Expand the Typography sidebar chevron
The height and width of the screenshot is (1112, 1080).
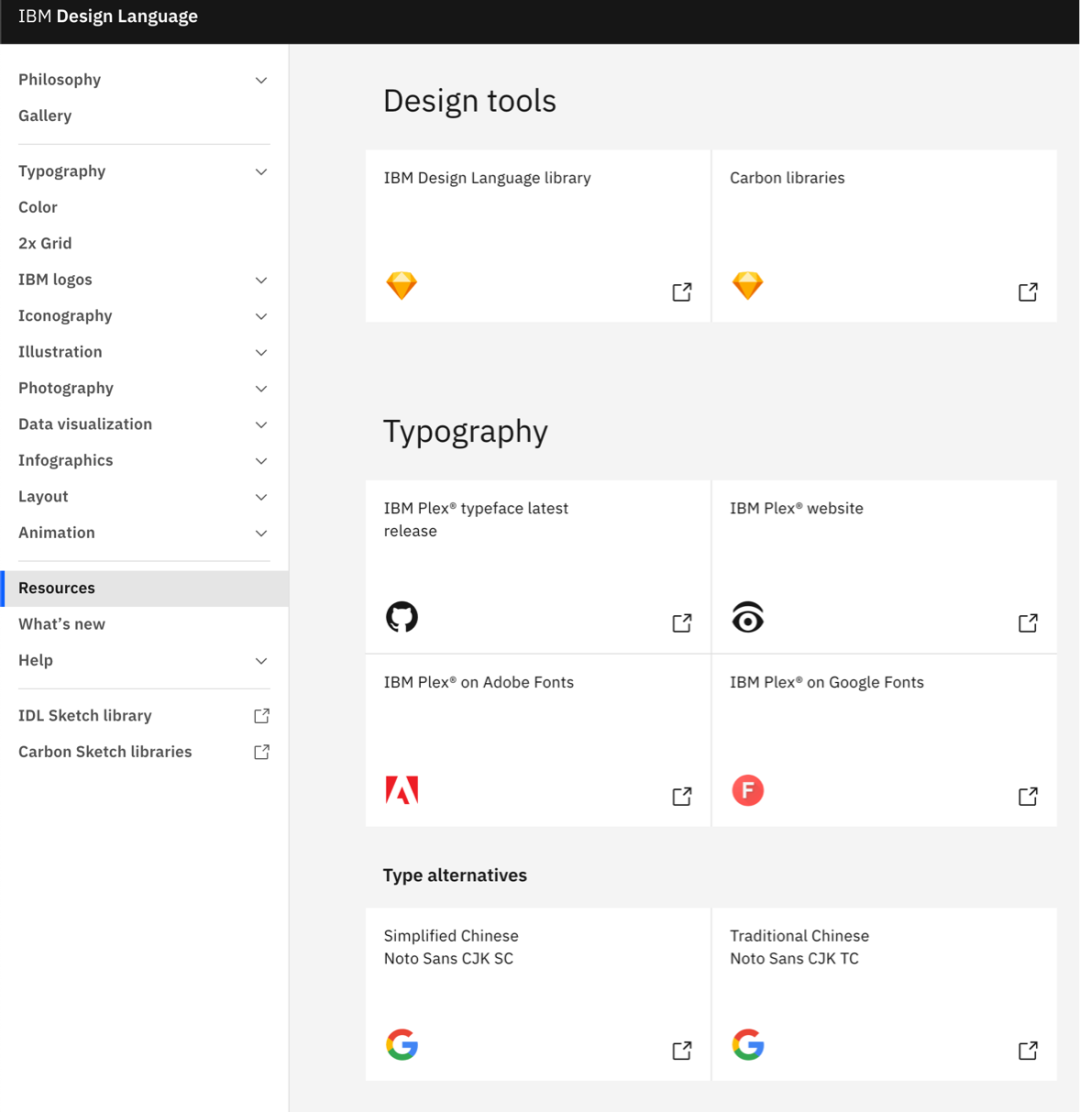pyautogui.click(x=262, y=172)
